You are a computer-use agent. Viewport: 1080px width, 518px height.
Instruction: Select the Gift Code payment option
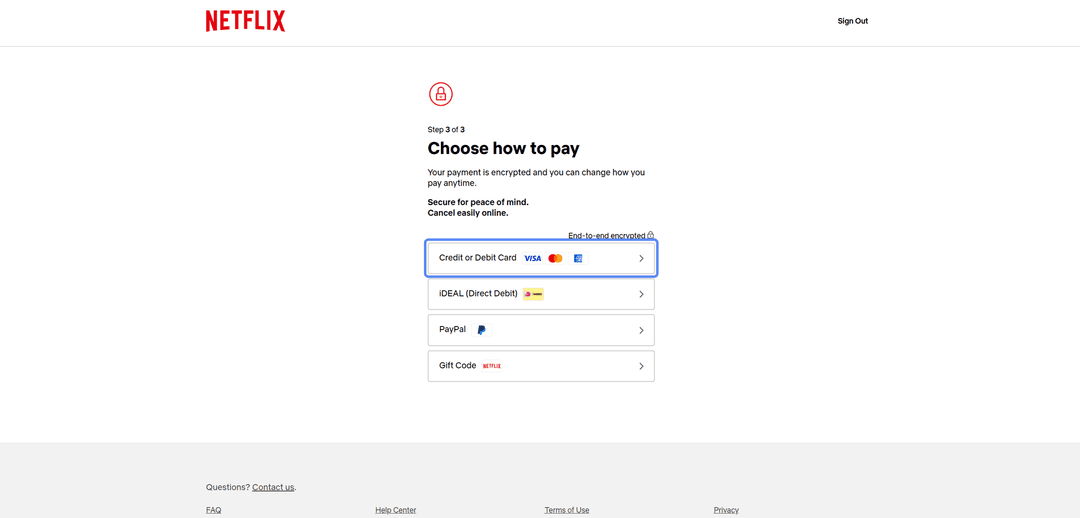coord(541,366)
